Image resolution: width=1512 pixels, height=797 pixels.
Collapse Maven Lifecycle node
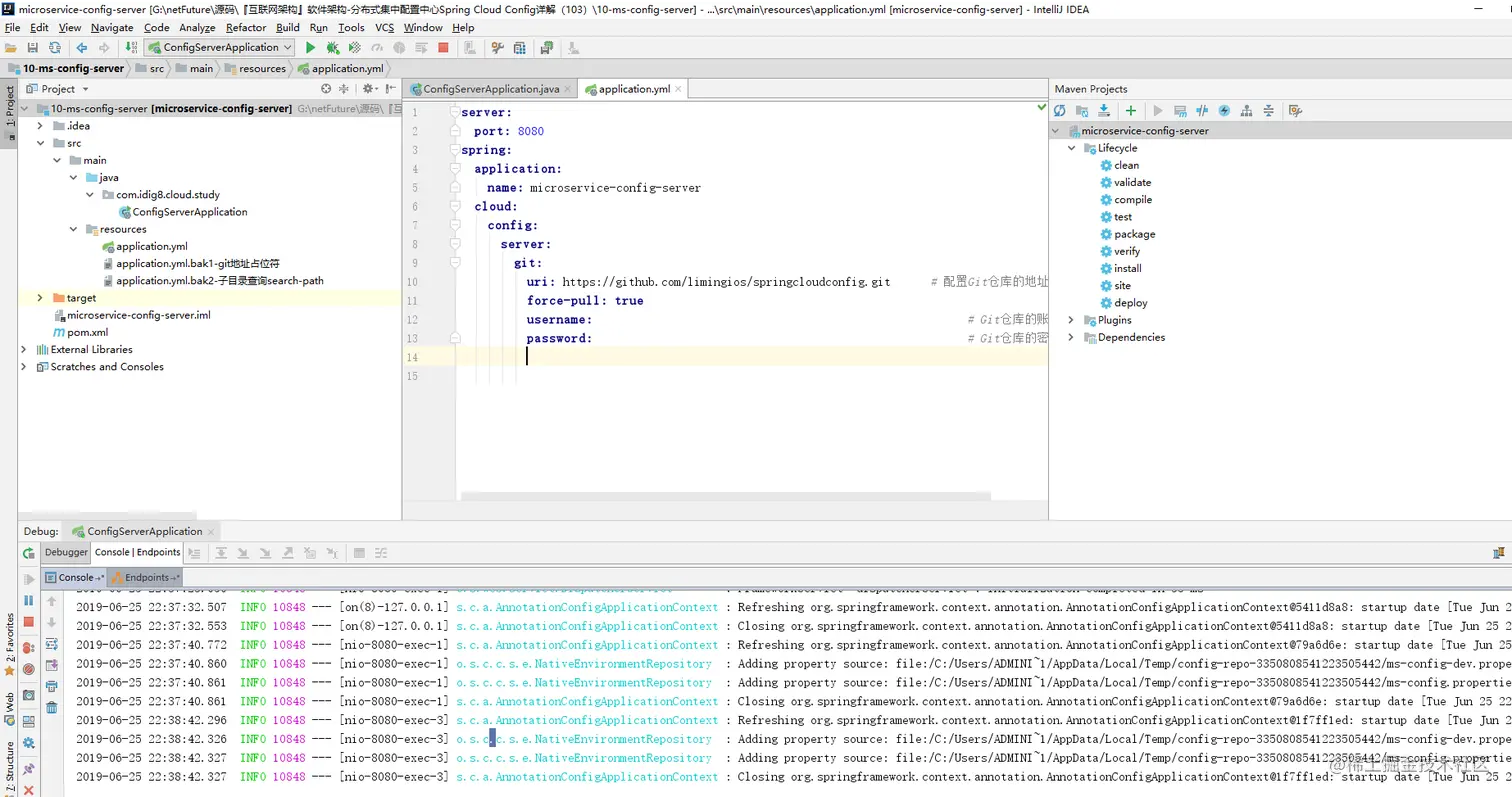(1072, 148)
